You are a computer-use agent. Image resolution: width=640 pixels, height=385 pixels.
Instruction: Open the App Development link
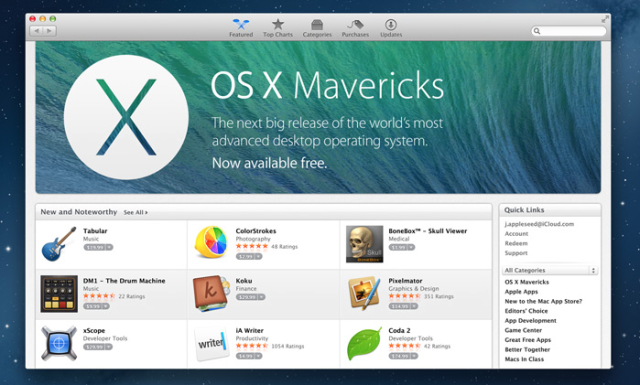point(530,321)
